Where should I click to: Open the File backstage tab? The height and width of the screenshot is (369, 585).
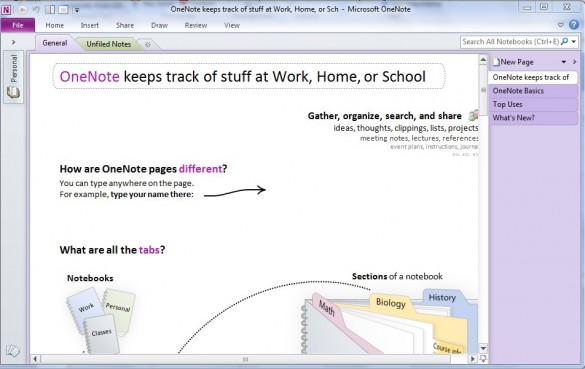click(x=18, y=25)
